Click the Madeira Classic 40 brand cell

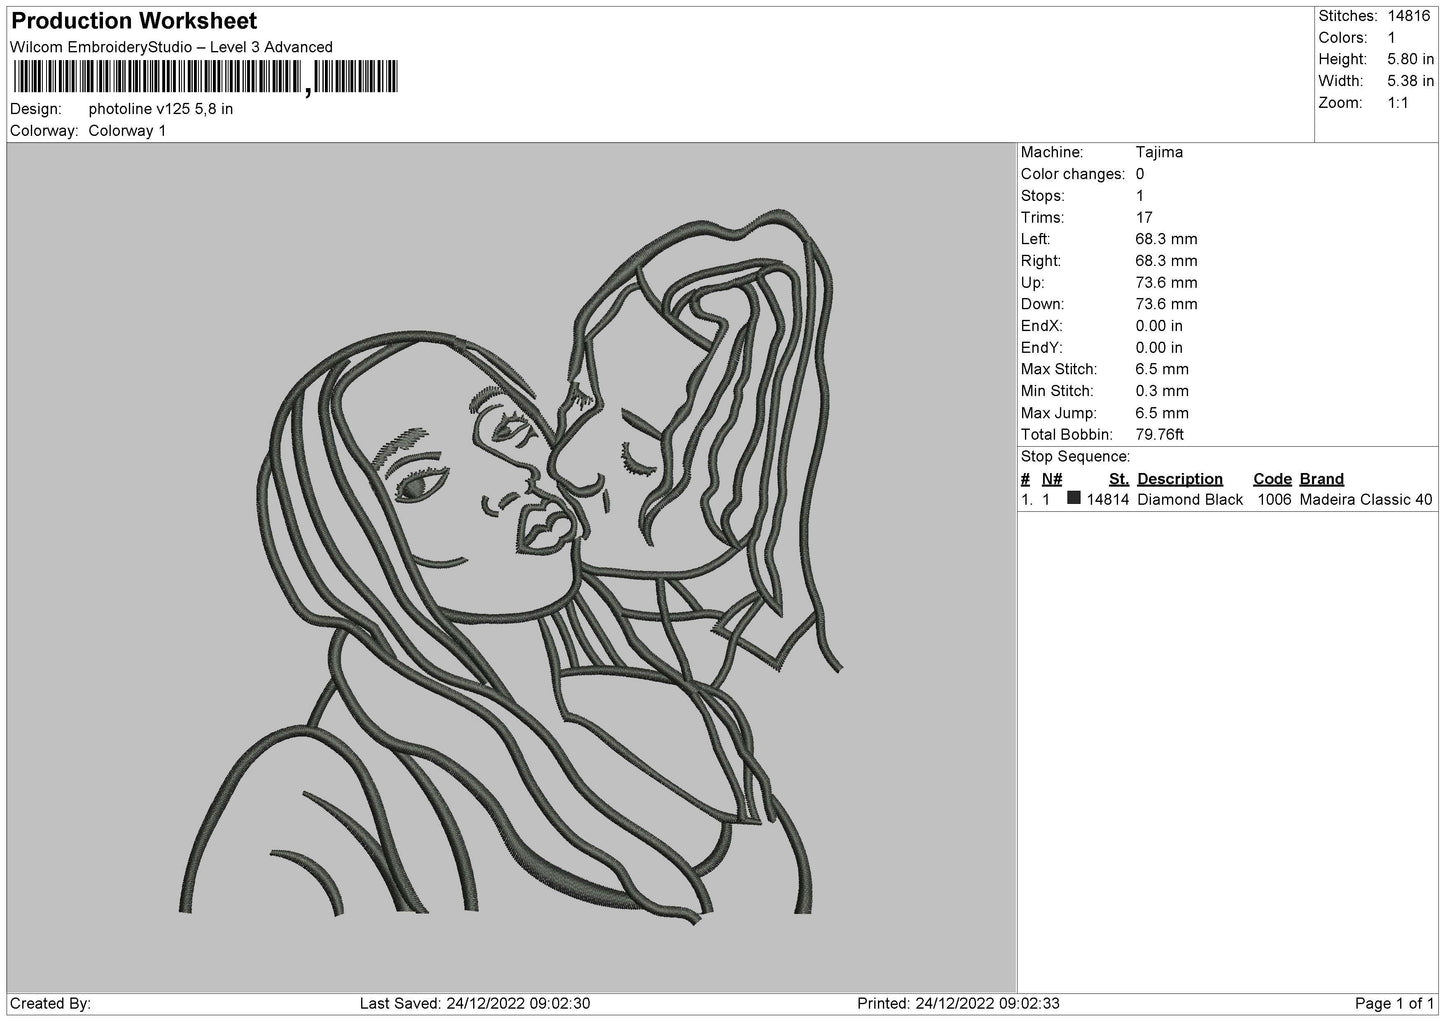tap(1366, 500)
